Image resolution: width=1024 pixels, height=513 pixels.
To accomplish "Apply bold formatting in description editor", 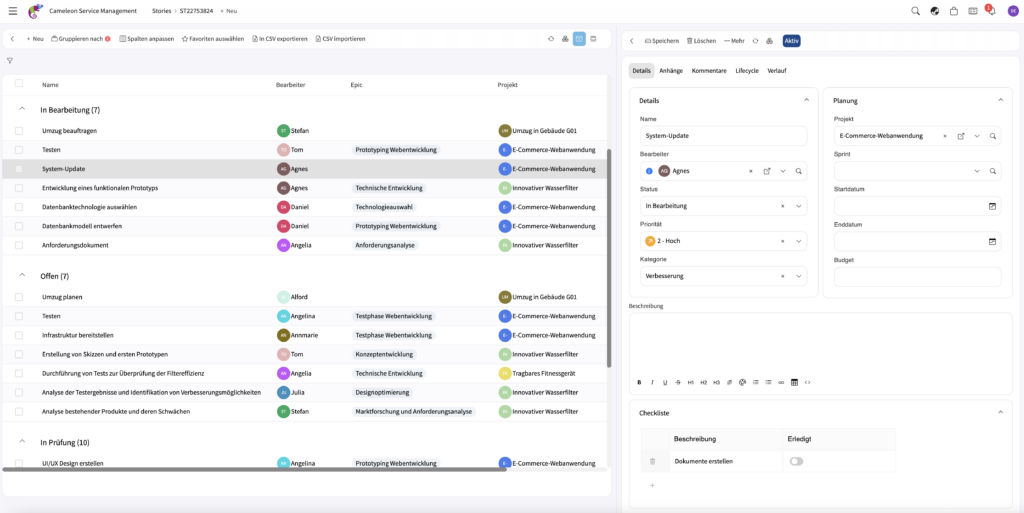I will click(x=640, y=382).
